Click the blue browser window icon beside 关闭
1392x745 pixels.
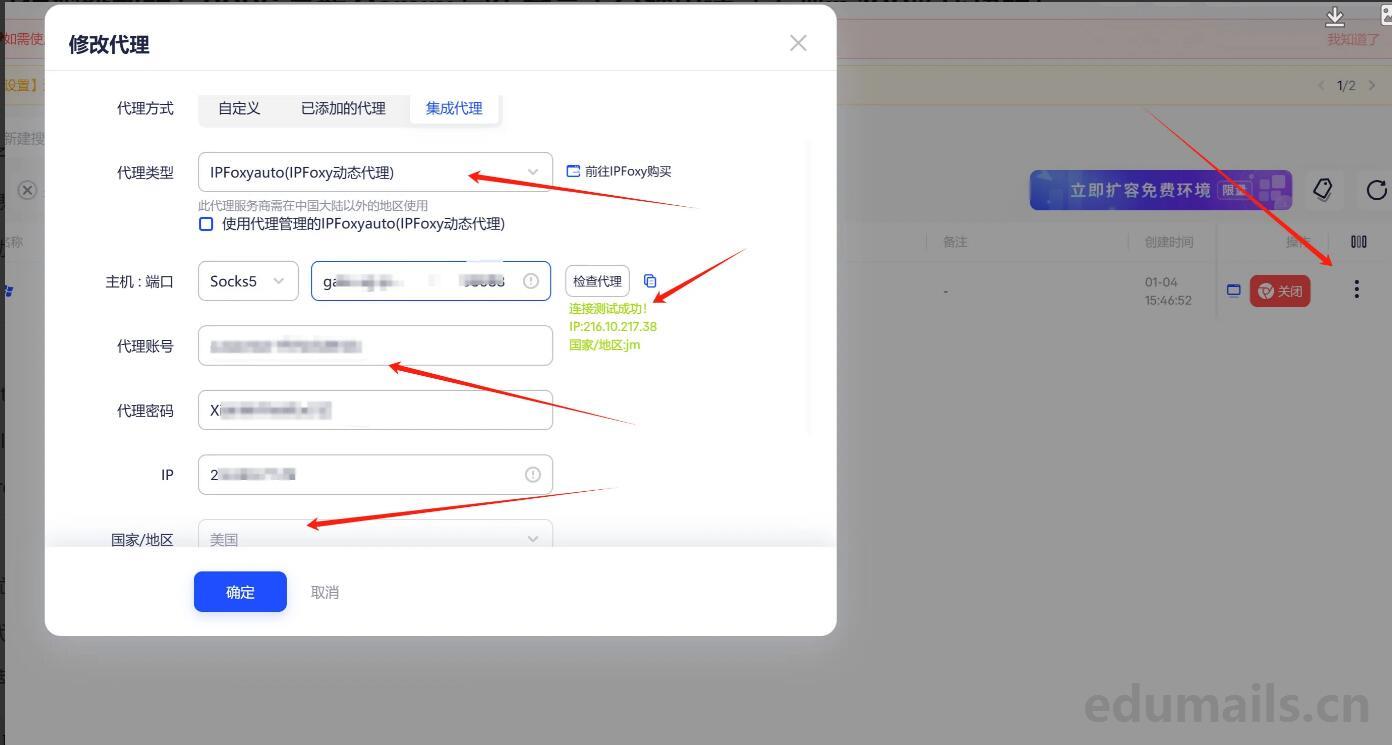[1233, 291]
